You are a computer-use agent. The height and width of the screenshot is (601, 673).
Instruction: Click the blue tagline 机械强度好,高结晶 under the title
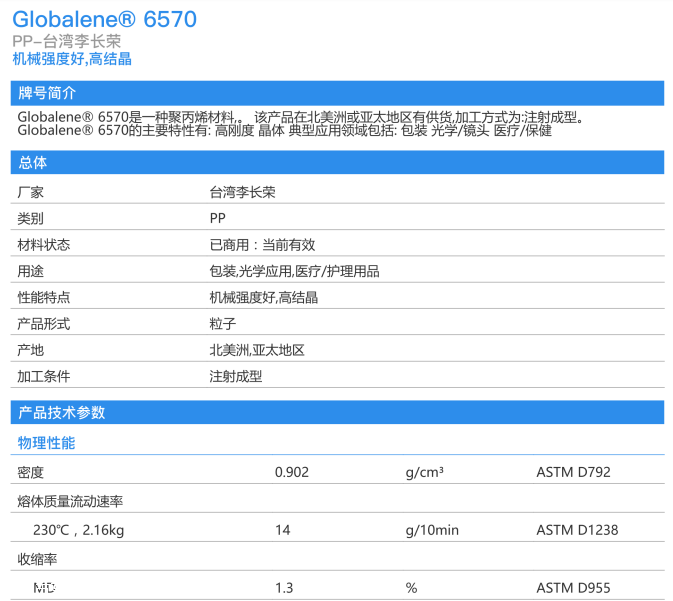(72, 59)
